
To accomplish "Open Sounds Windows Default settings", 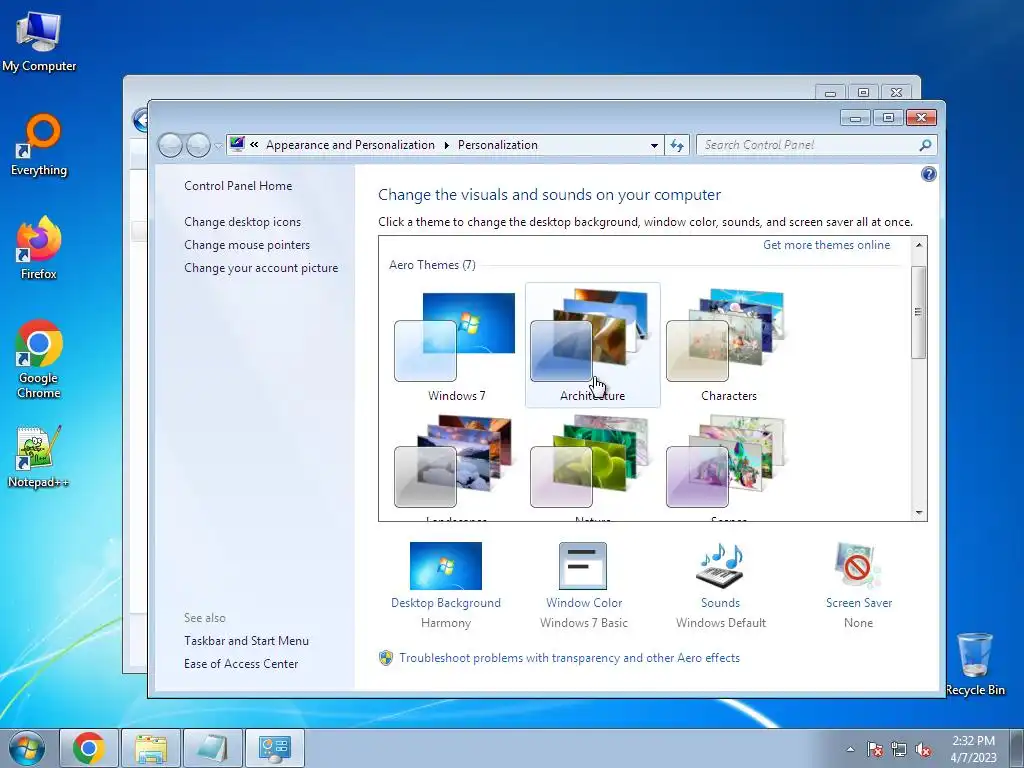I will coord(720,585).
